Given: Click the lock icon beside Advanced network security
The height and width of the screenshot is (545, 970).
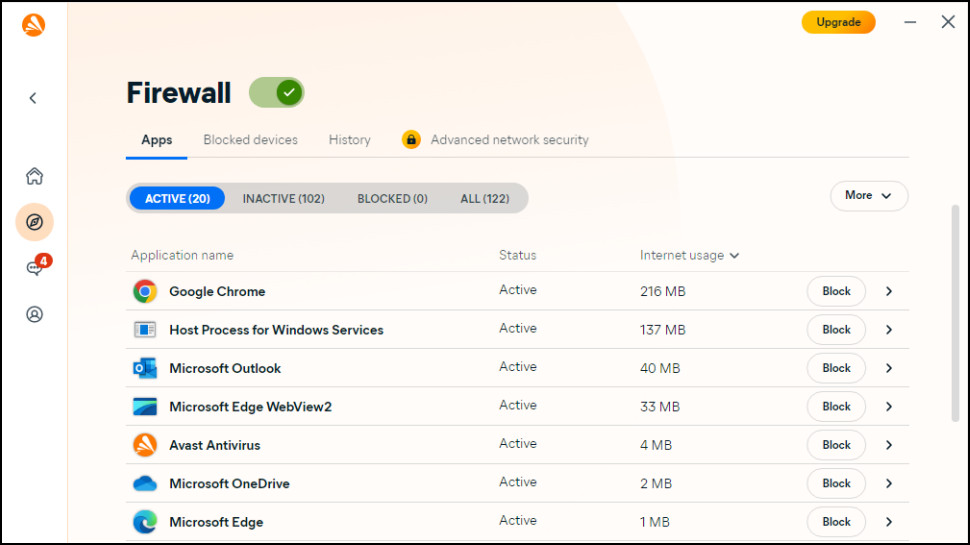Looking at the screenshot, I should click(x=411, y=140).
